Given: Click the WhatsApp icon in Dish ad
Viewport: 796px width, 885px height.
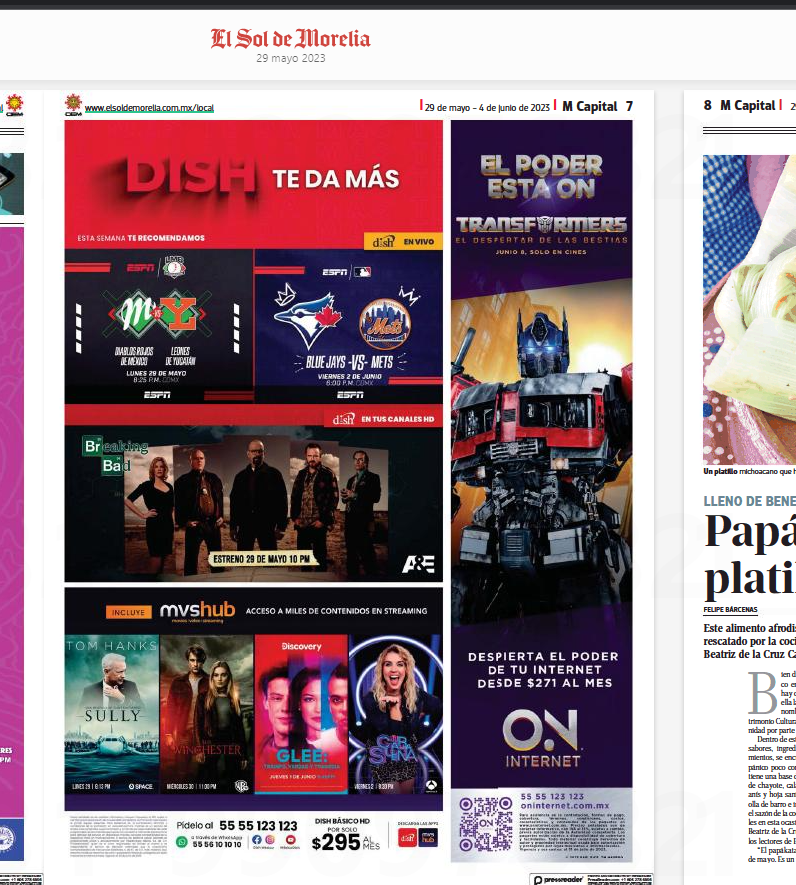Looking at the screenshot, I should tap(181, 843).
